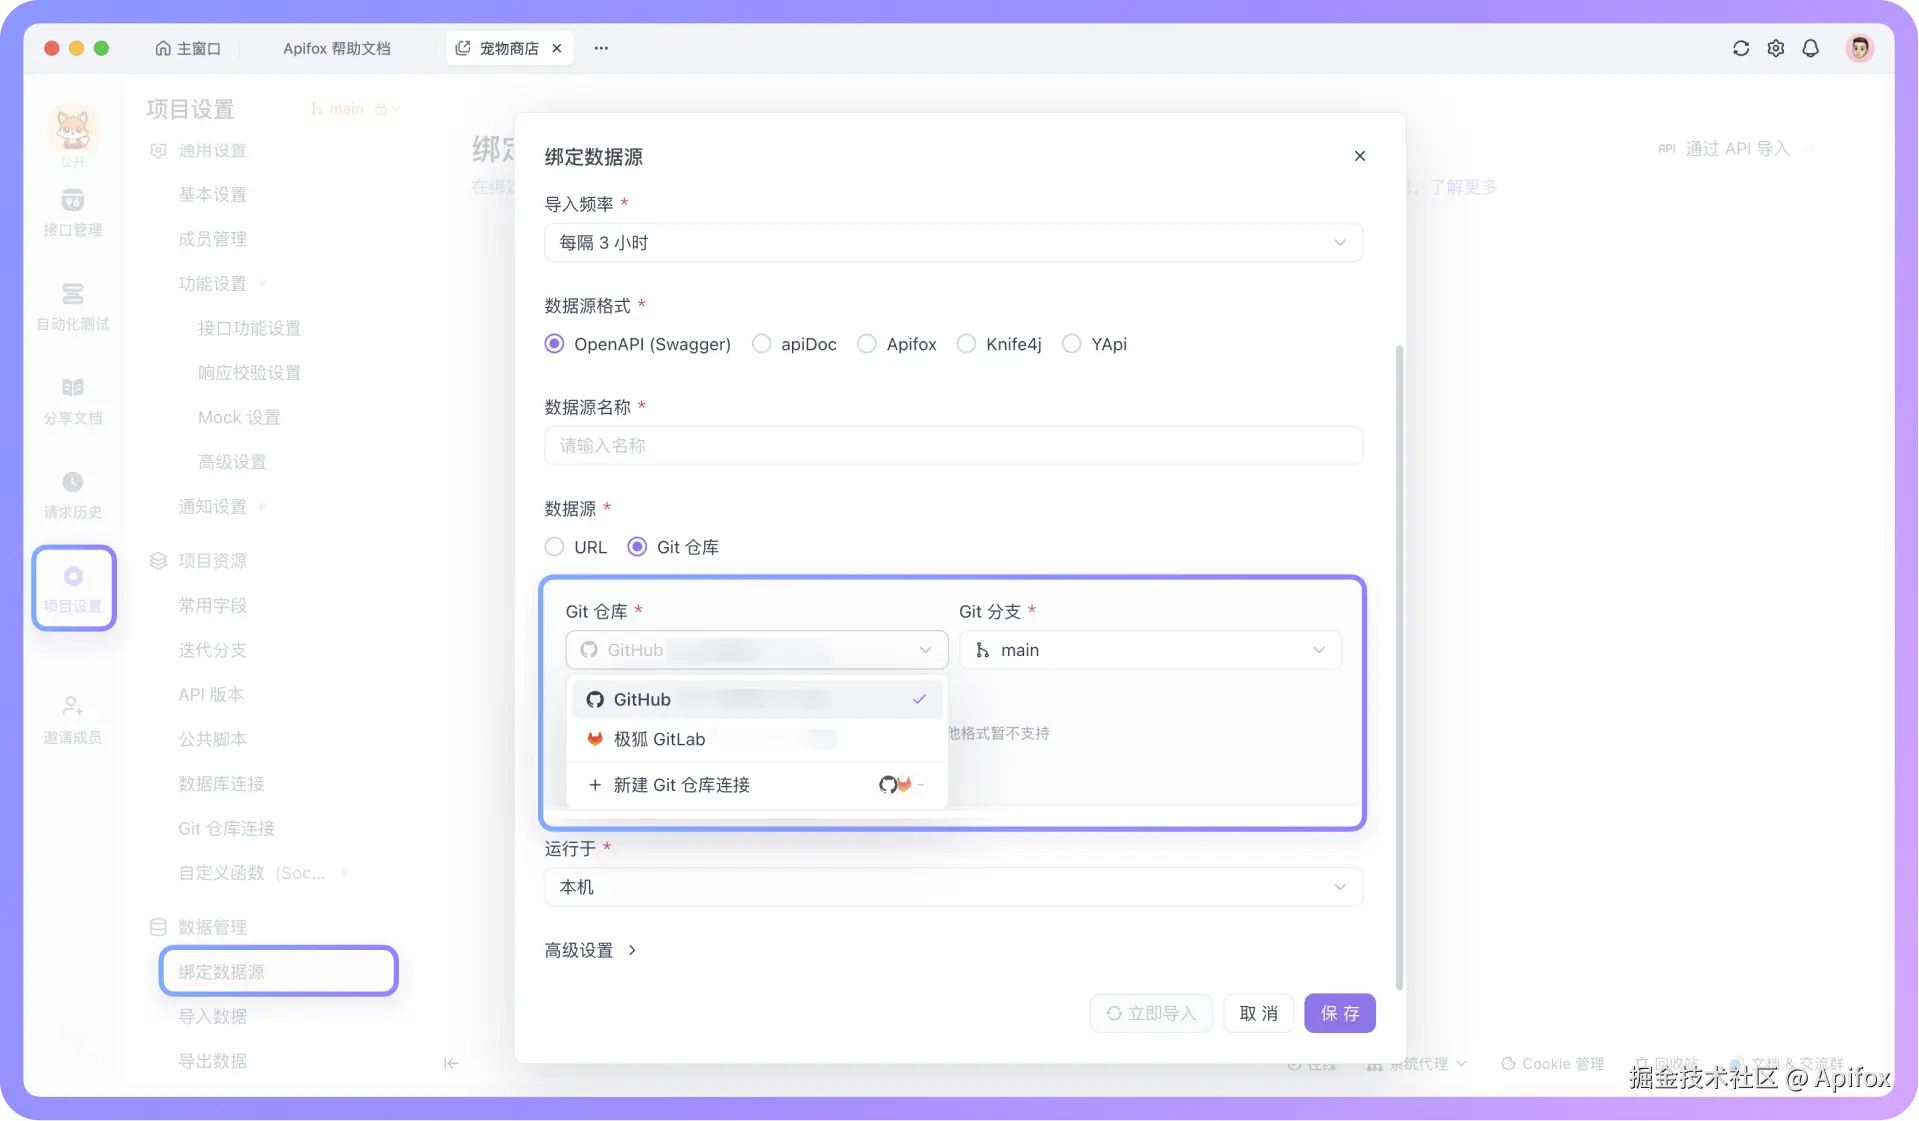Select 极狐 GitLab from the repository list
The image size is (1919, 1121).
(659, 740)
